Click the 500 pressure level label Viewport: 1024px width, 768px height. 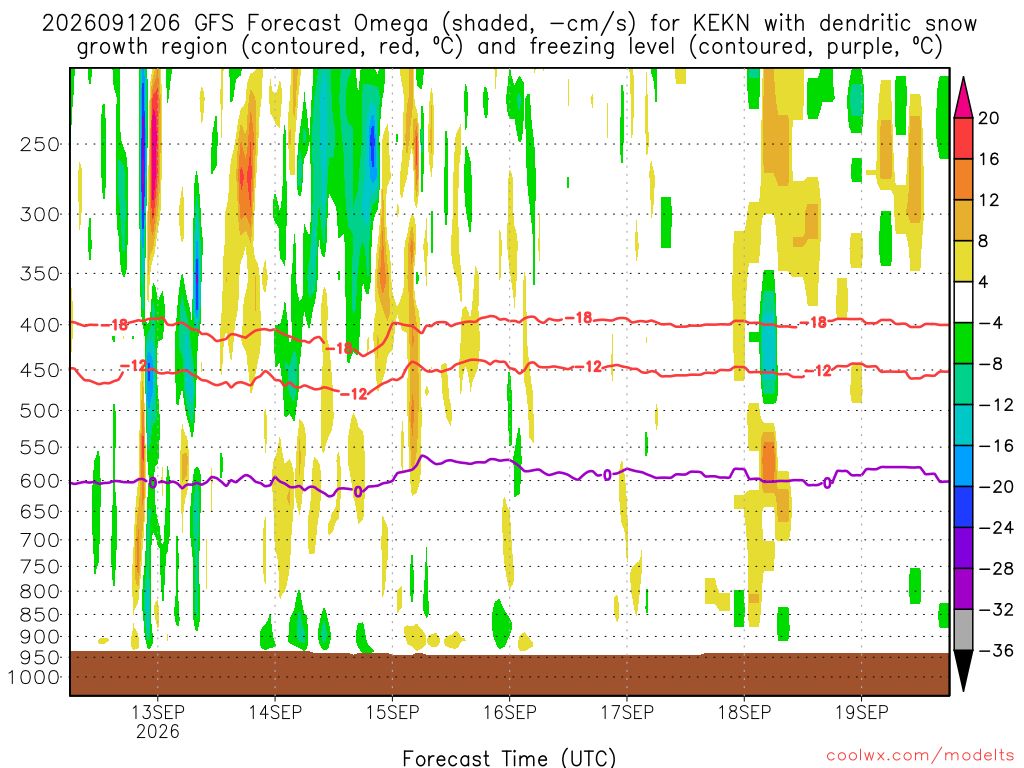(40, 411)
